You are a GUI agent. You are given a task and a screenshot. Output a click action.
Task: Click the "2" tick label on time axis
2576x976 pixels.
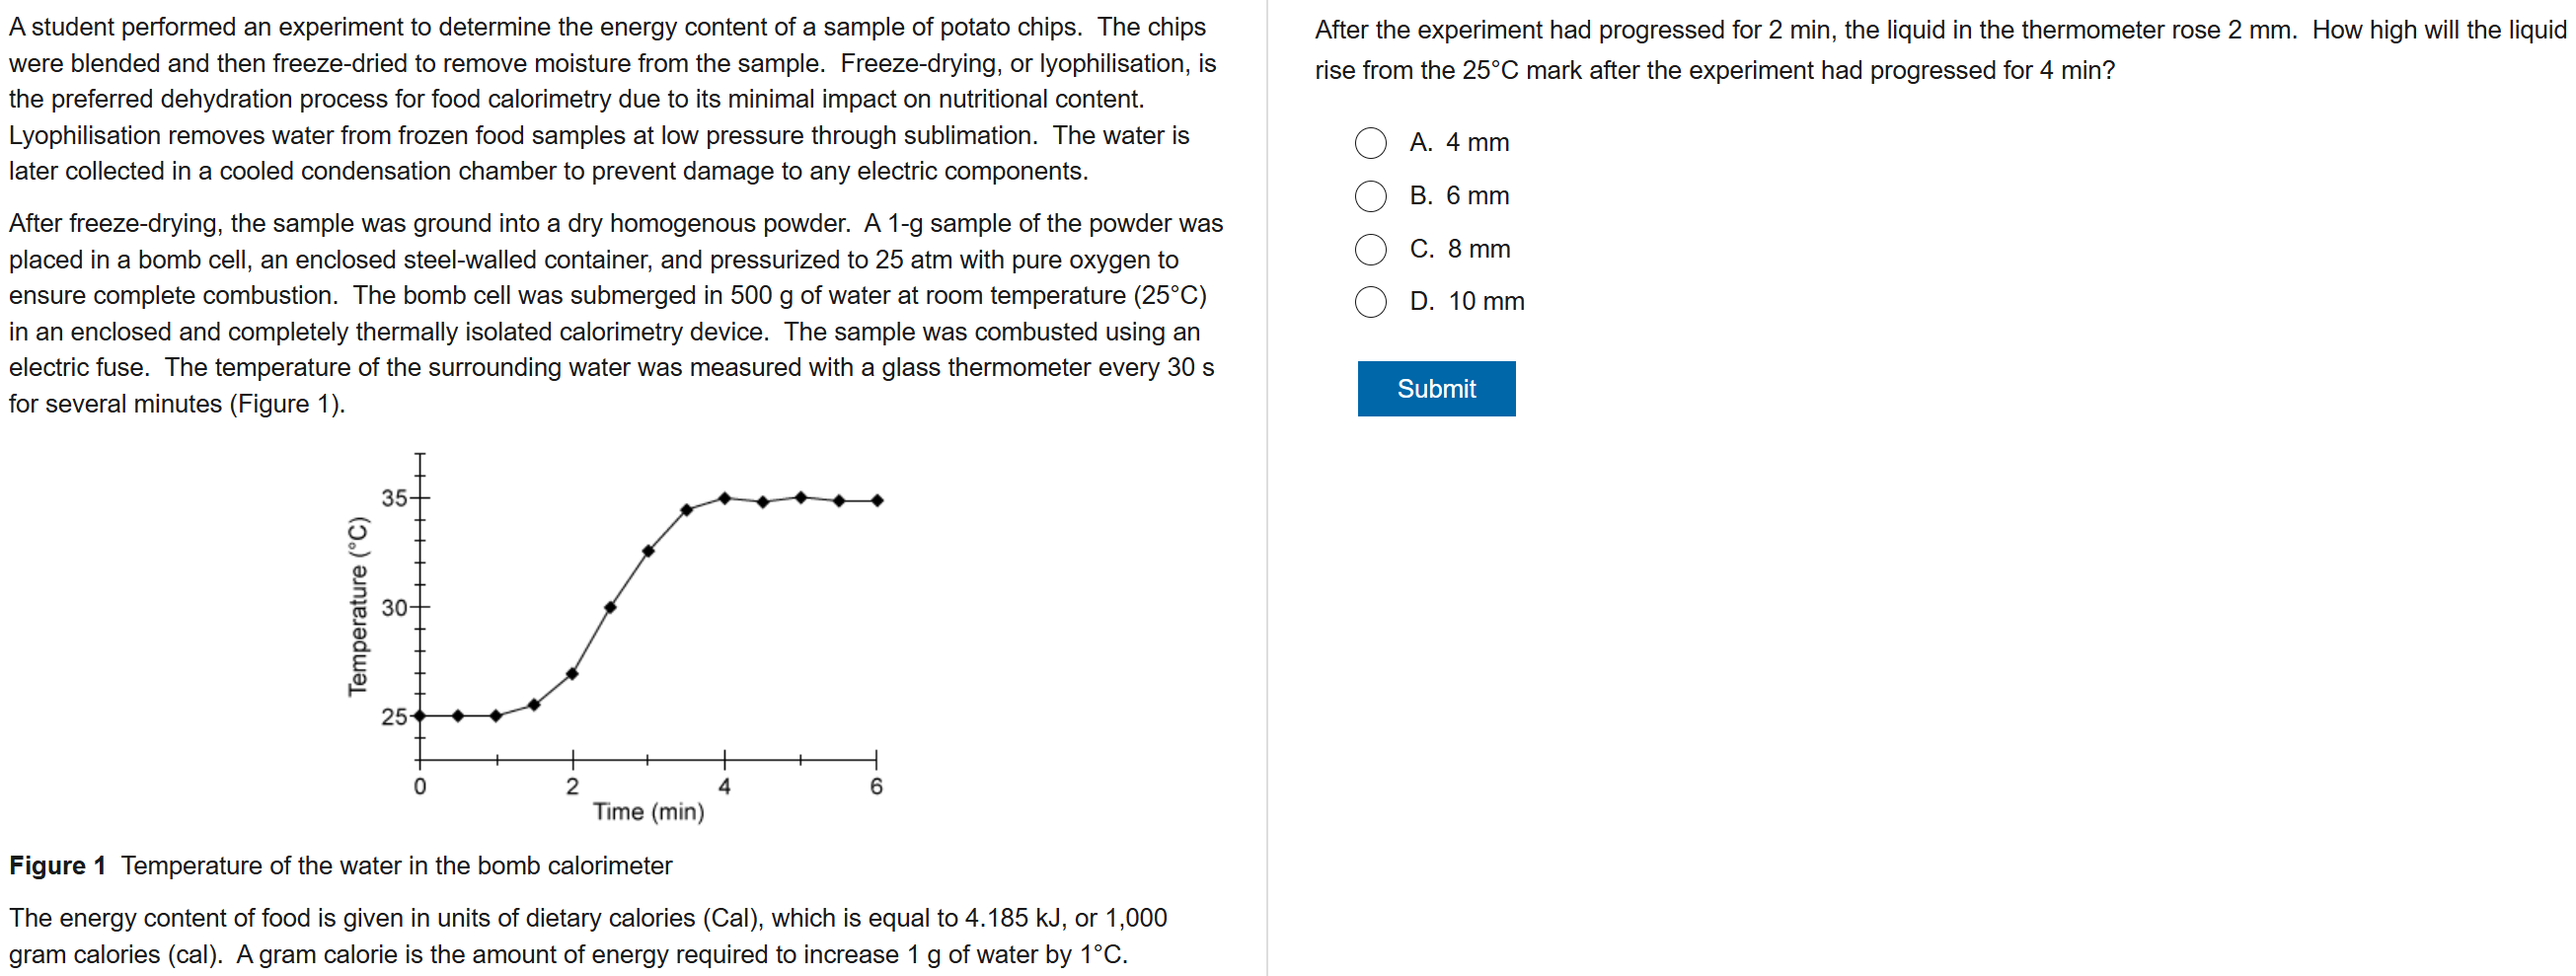(572, 787)
